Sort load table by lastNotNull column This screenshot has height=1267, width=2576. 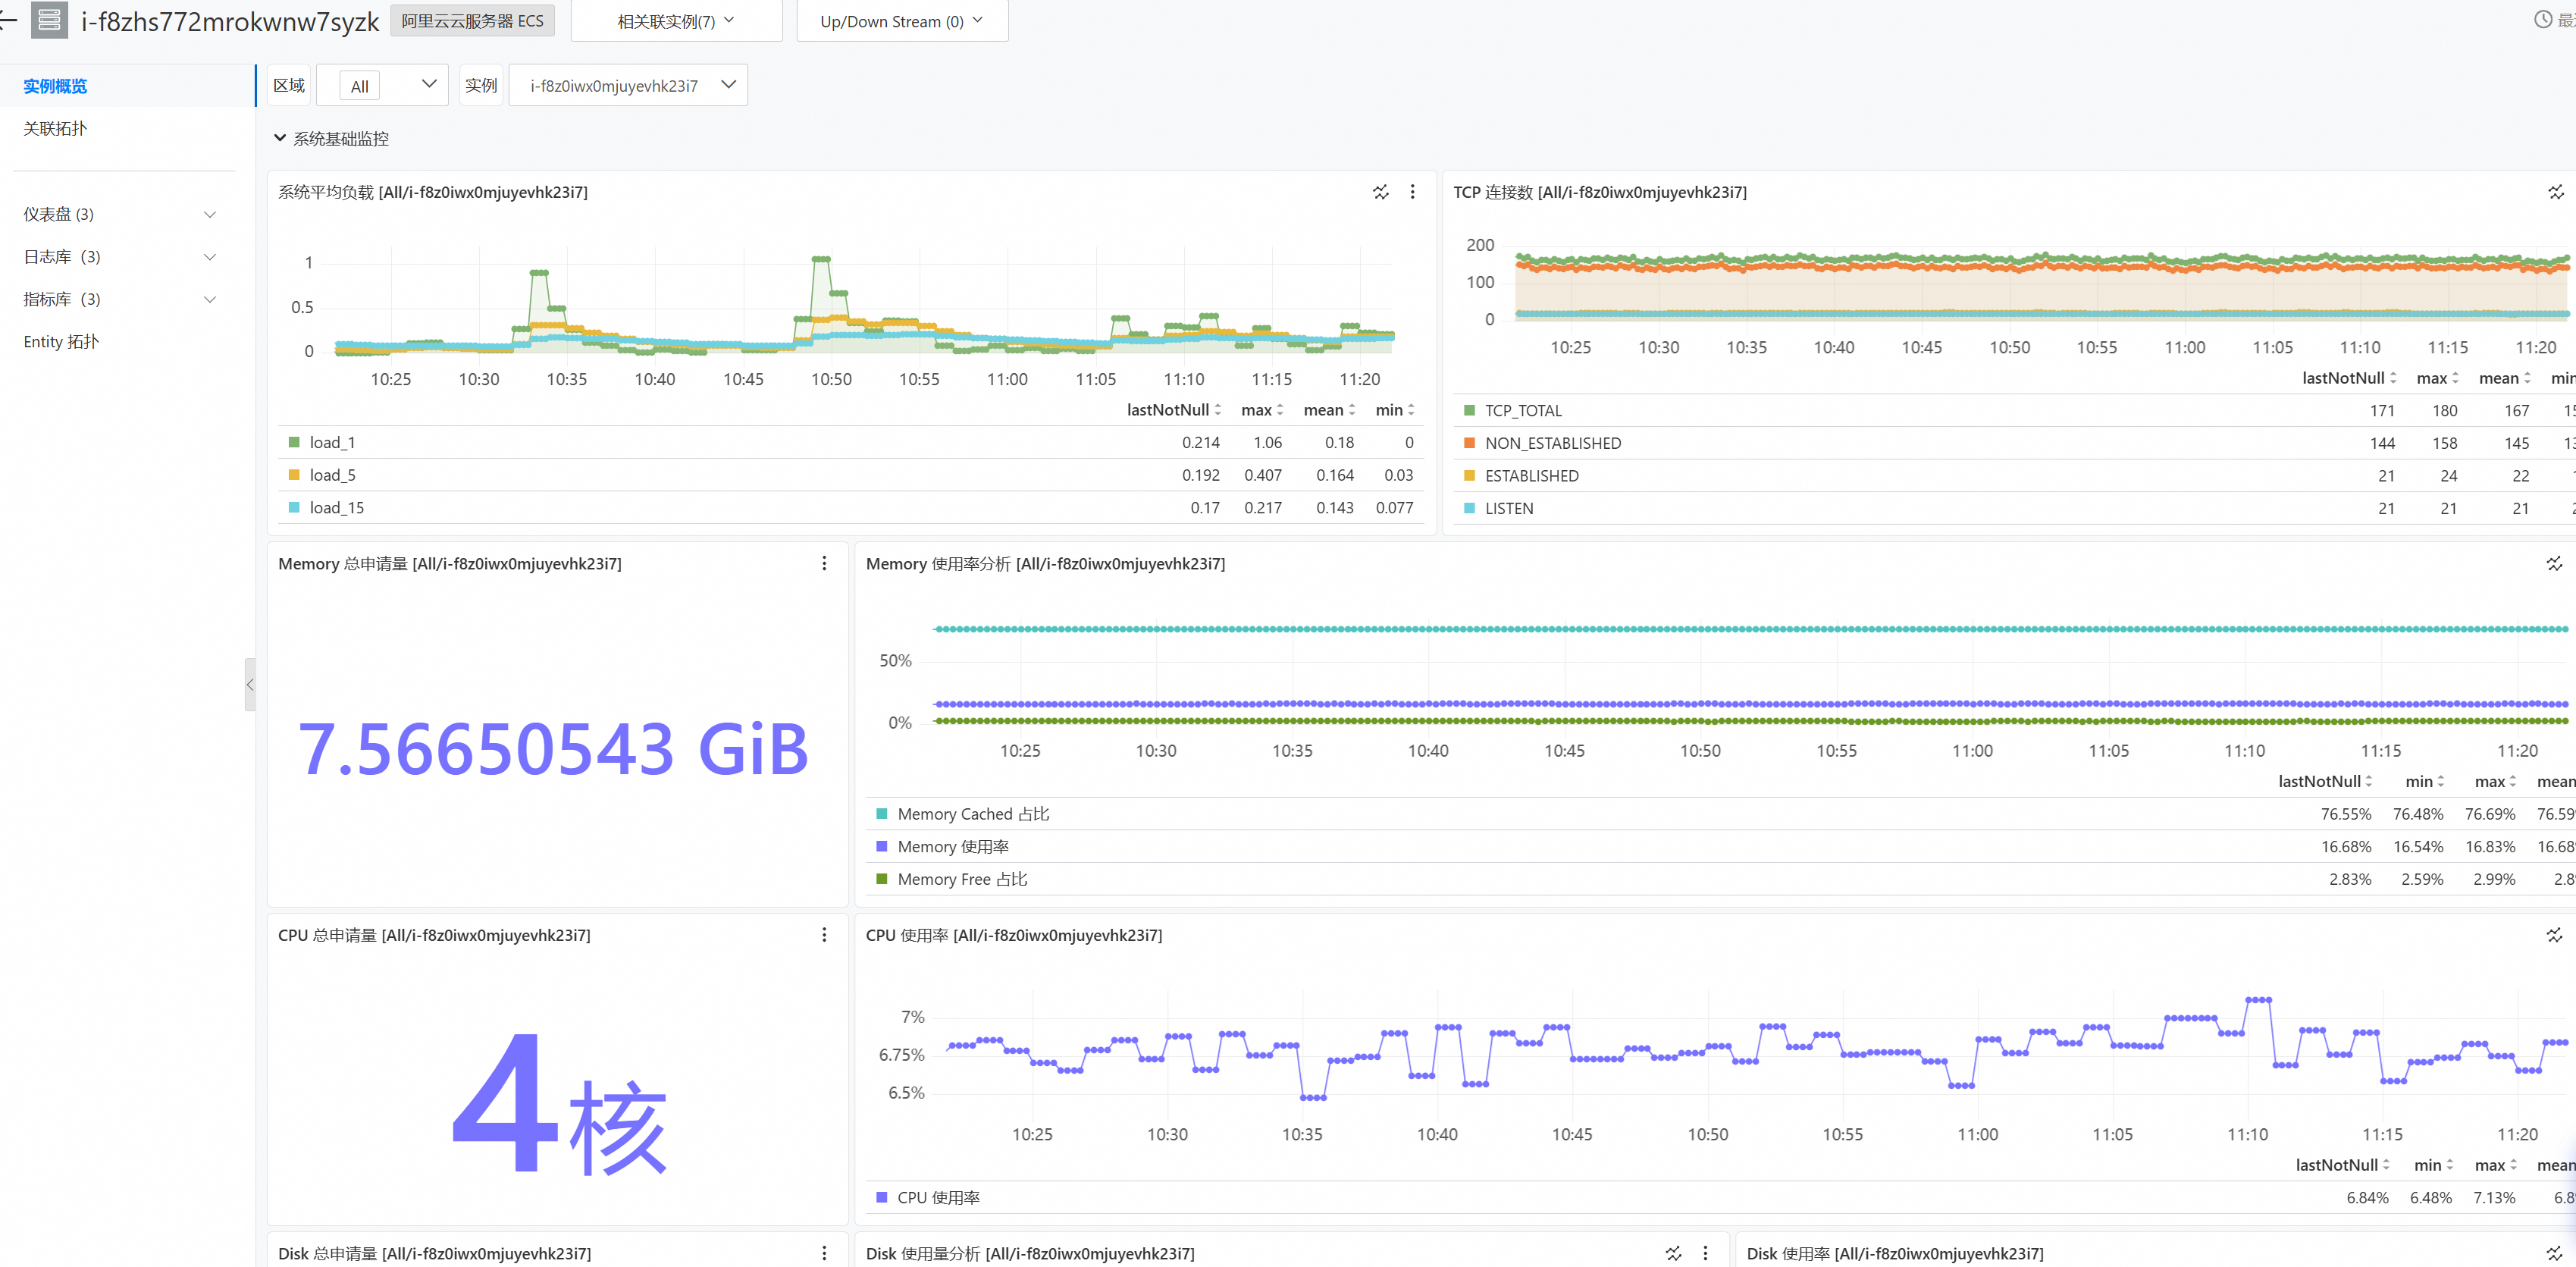pyautogui.click(x=1174, y=410)
